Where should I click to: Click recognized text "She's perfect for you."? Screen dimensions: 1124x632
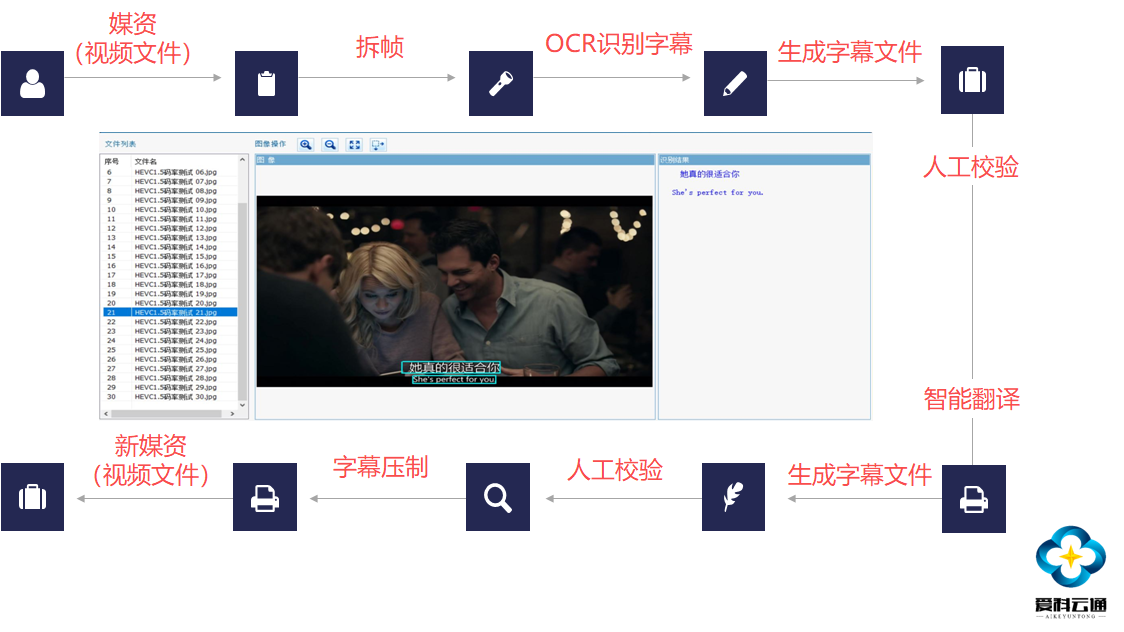[718, 192]
